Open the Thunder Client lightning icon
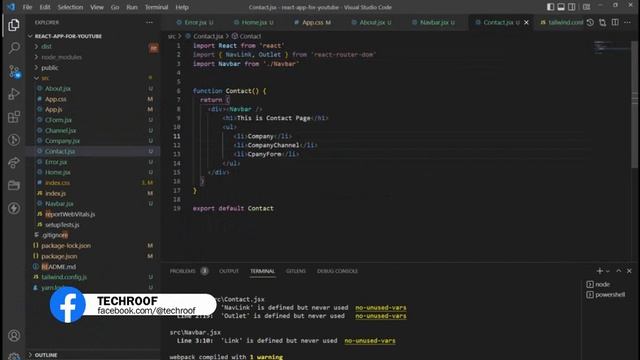This screenshot has width=640, height=360. tap(14, 208)
